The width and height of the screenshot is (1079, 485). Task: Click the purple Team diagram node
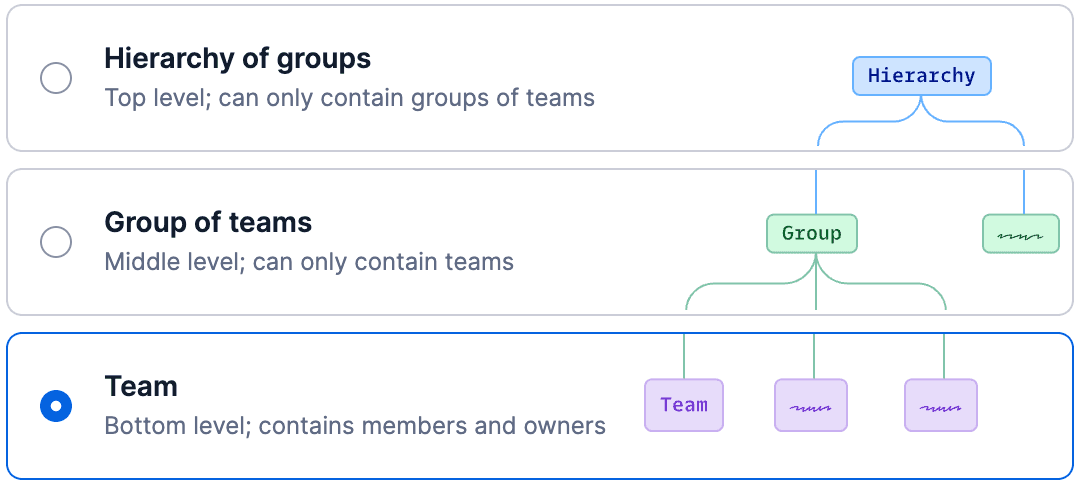tap(684, 405)
